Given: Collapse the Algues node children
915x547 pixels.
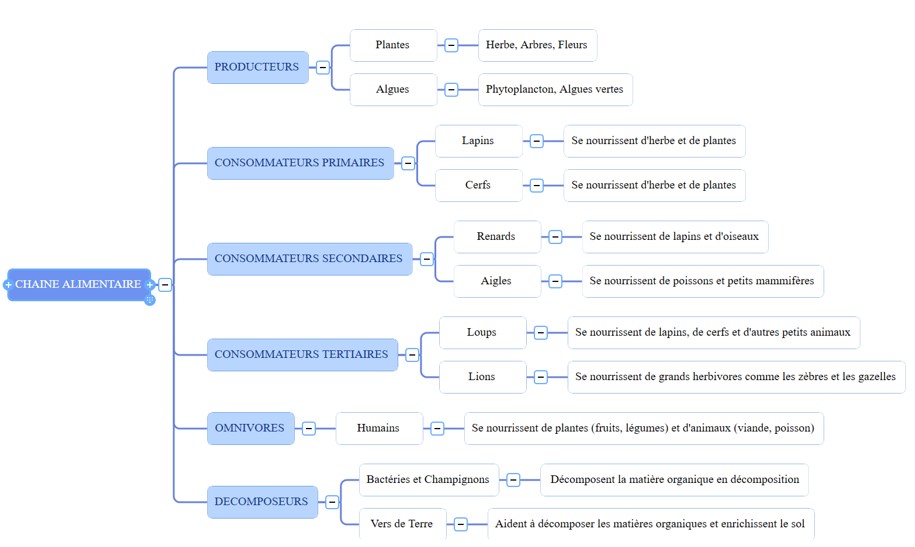Looking at the screenshot, I should coord(451,89).
